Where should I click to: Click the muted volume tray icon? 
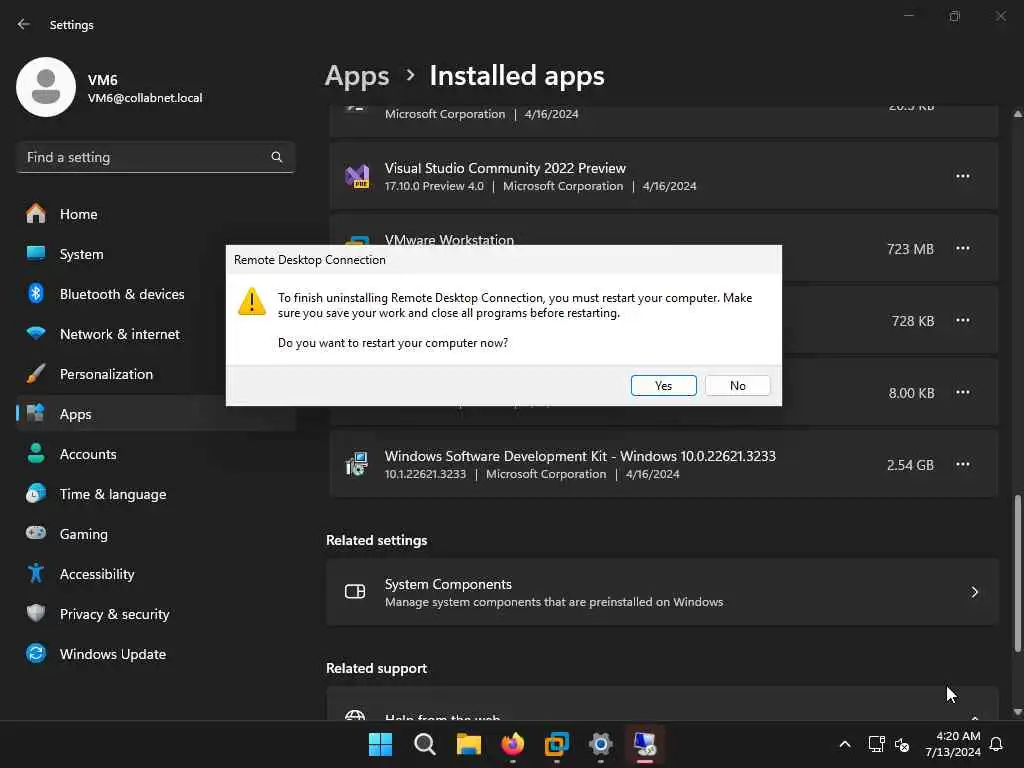pos(902,744)
